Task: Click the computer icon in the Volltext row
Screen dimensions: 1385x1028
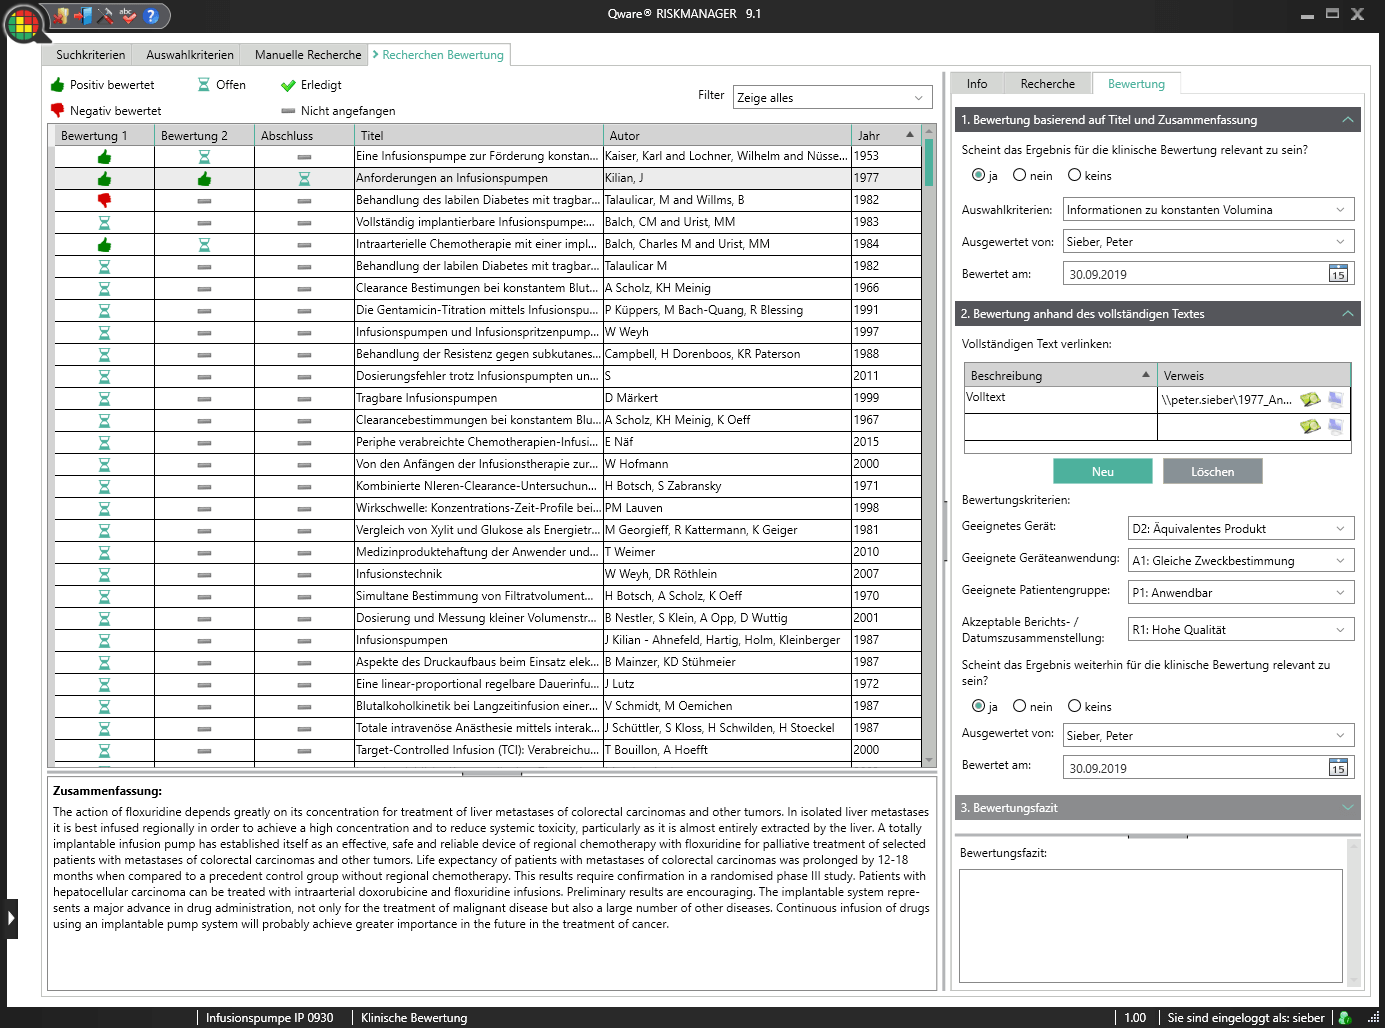Action: (1335, 399)
